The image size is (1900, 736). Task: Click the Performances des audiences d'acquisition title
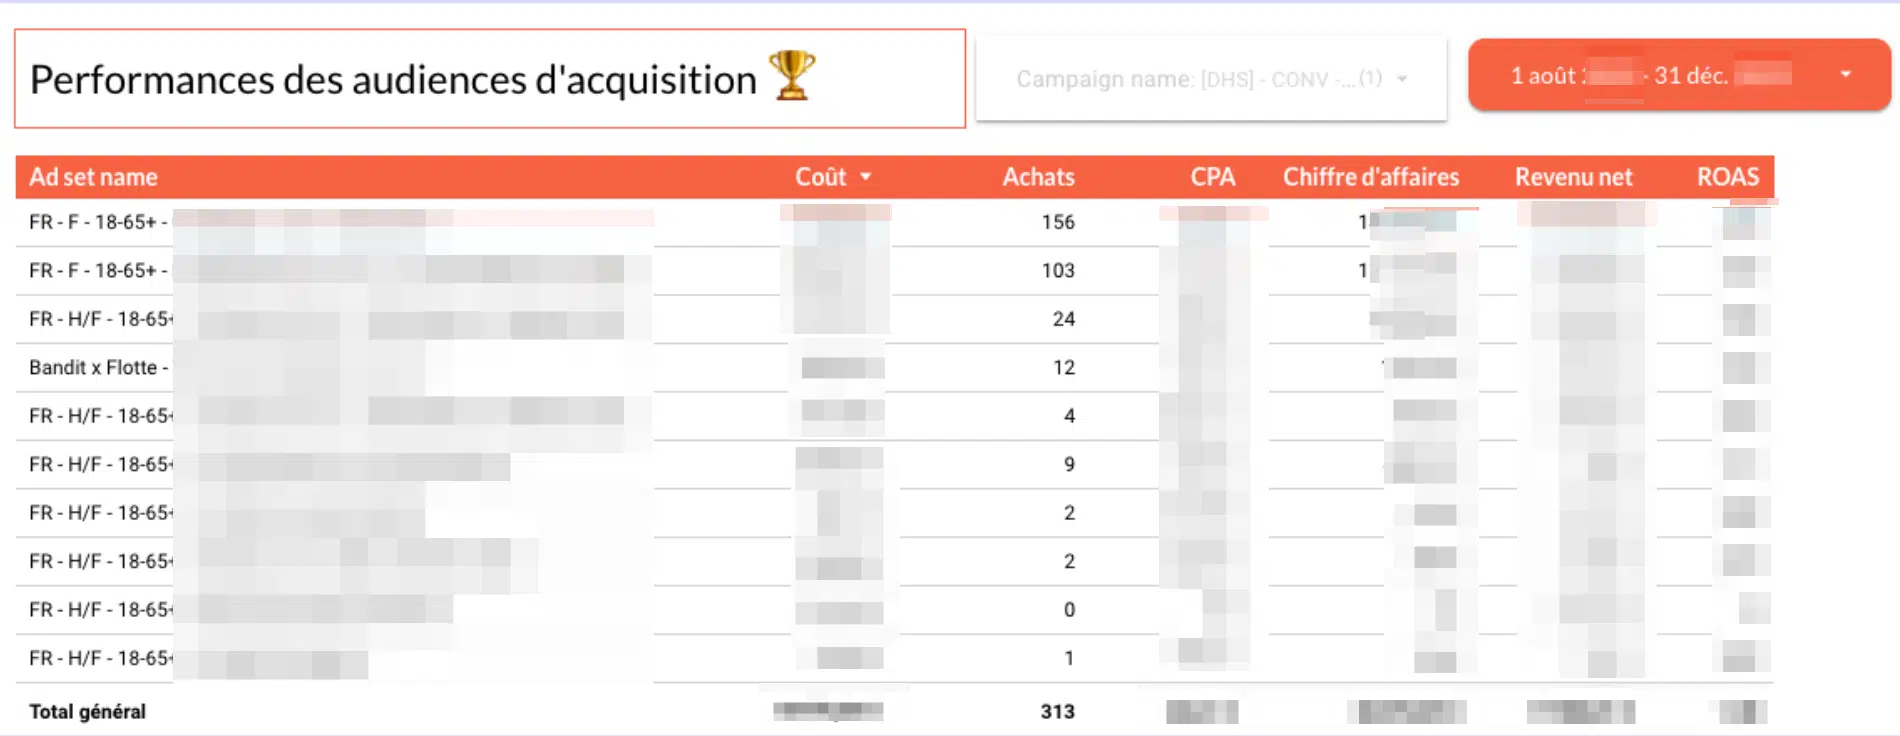click(393, 80)
